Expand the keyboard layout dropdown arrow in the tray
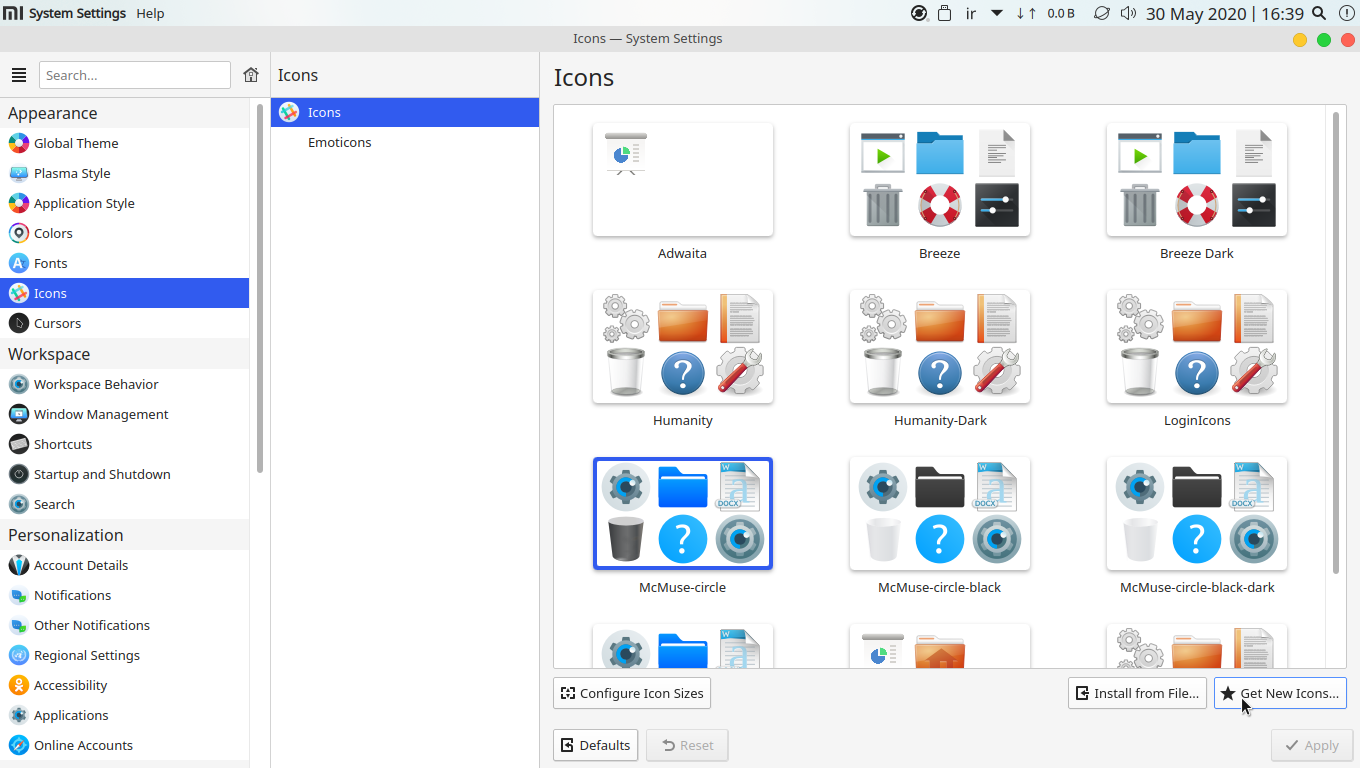This screenshot has width=1360, height=768. [x=997, y=14]
